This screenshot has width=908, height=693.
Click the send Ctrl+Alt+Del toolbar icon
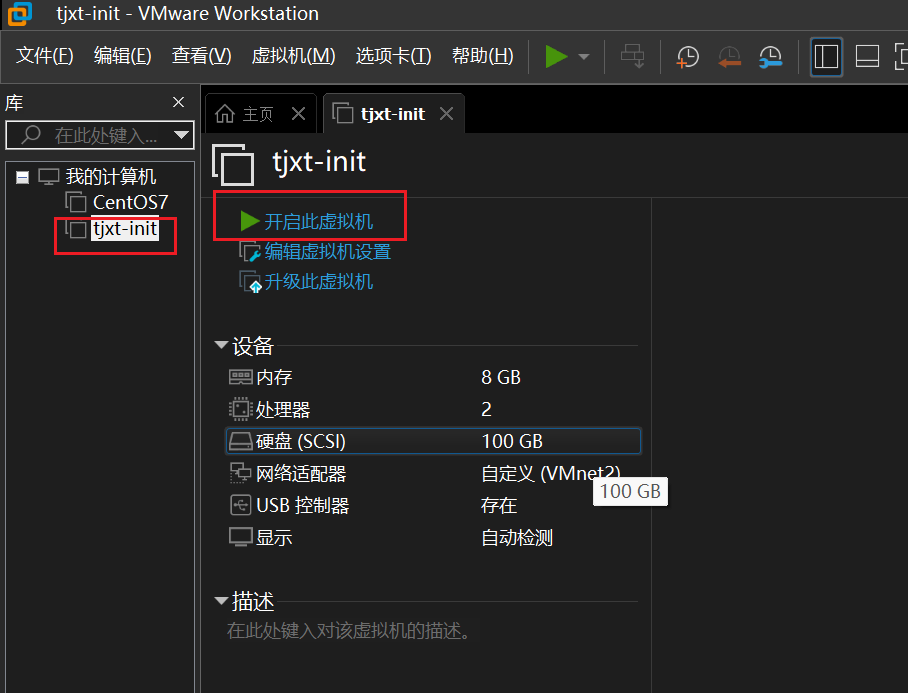(632, 57)
